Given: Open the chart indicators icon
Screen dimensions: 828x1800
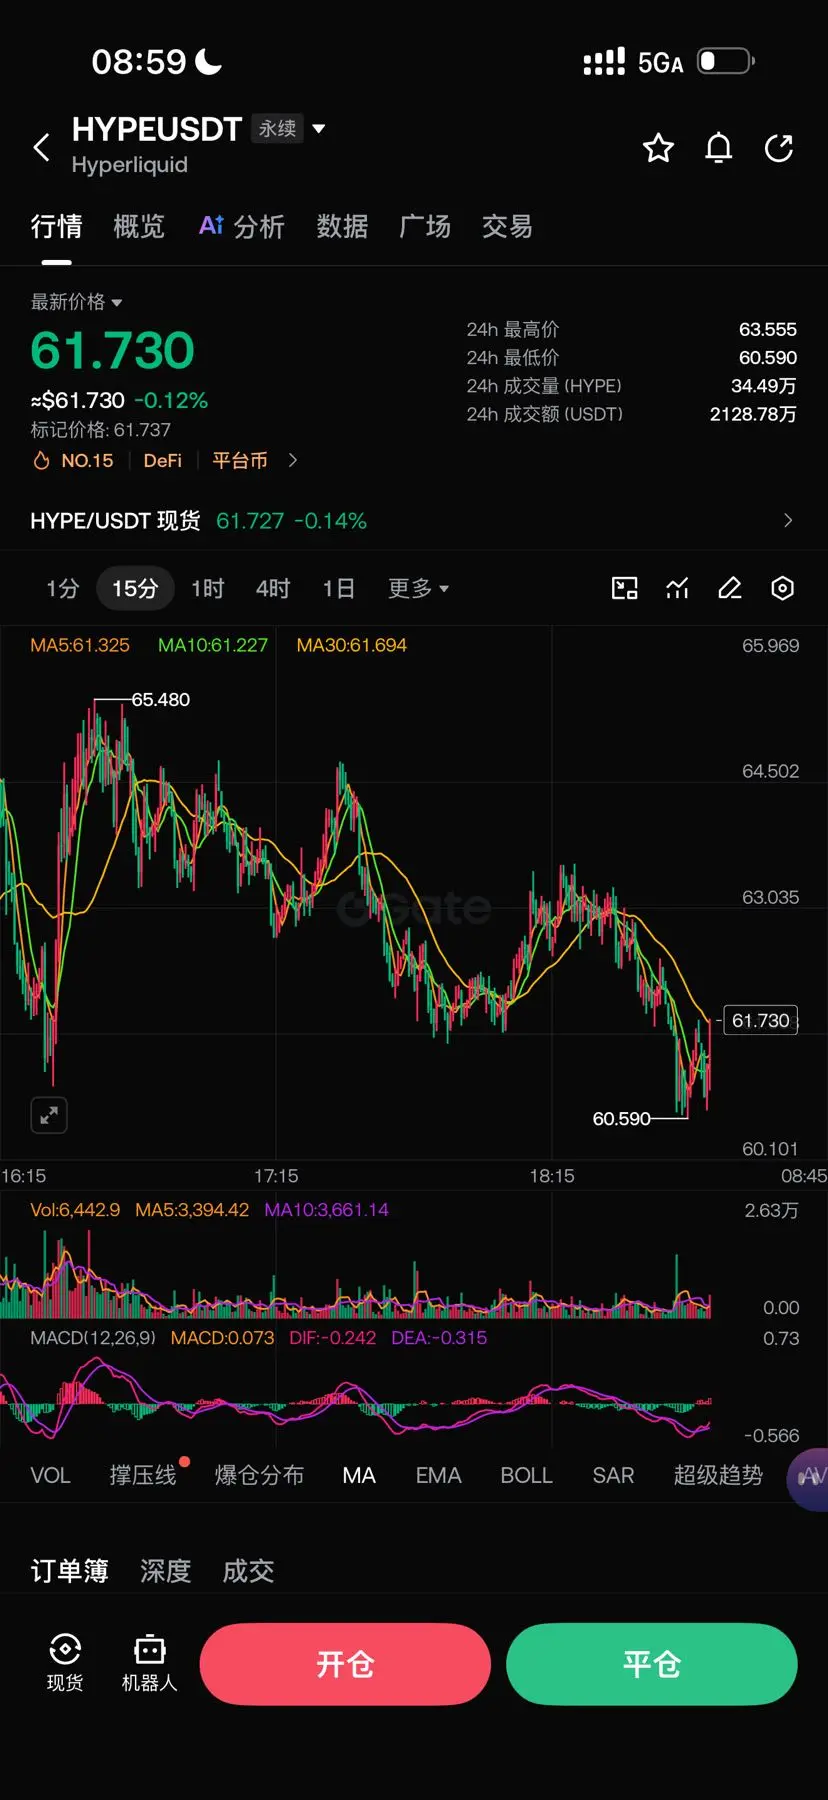Looking at the screenshot, I should (677, 588).
